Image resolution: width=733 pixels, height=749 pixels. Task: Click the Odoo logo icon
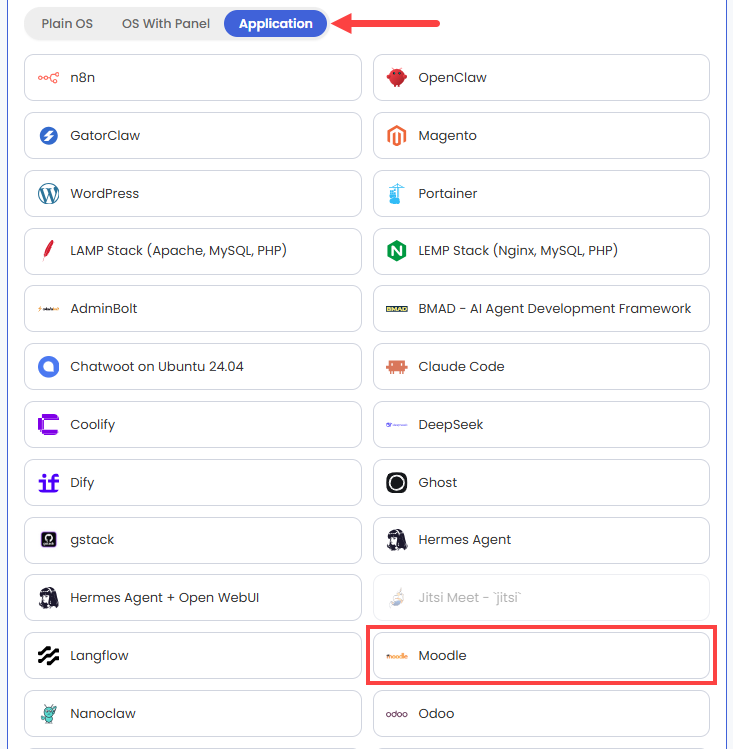[396, 714]
